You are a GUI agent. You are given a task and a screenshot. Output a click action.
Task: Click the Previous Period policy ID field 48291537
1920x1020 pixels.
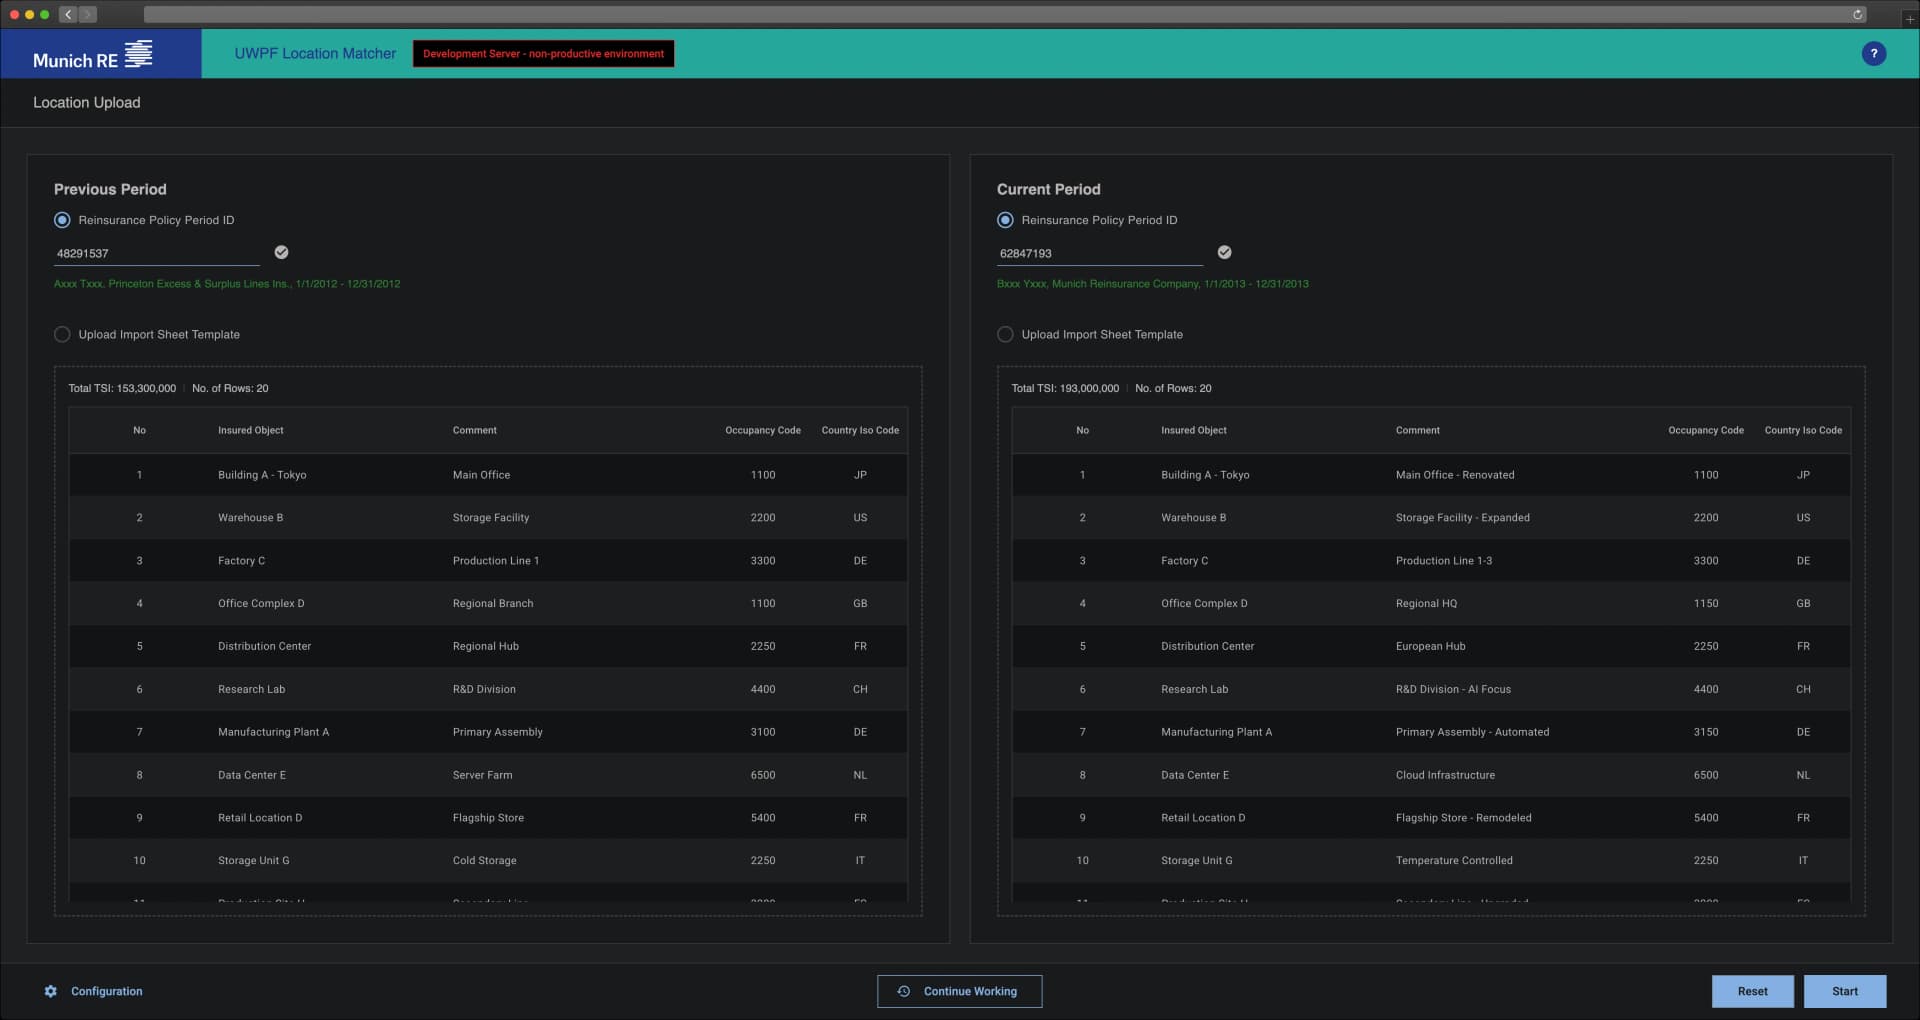[x=157, y=253]
